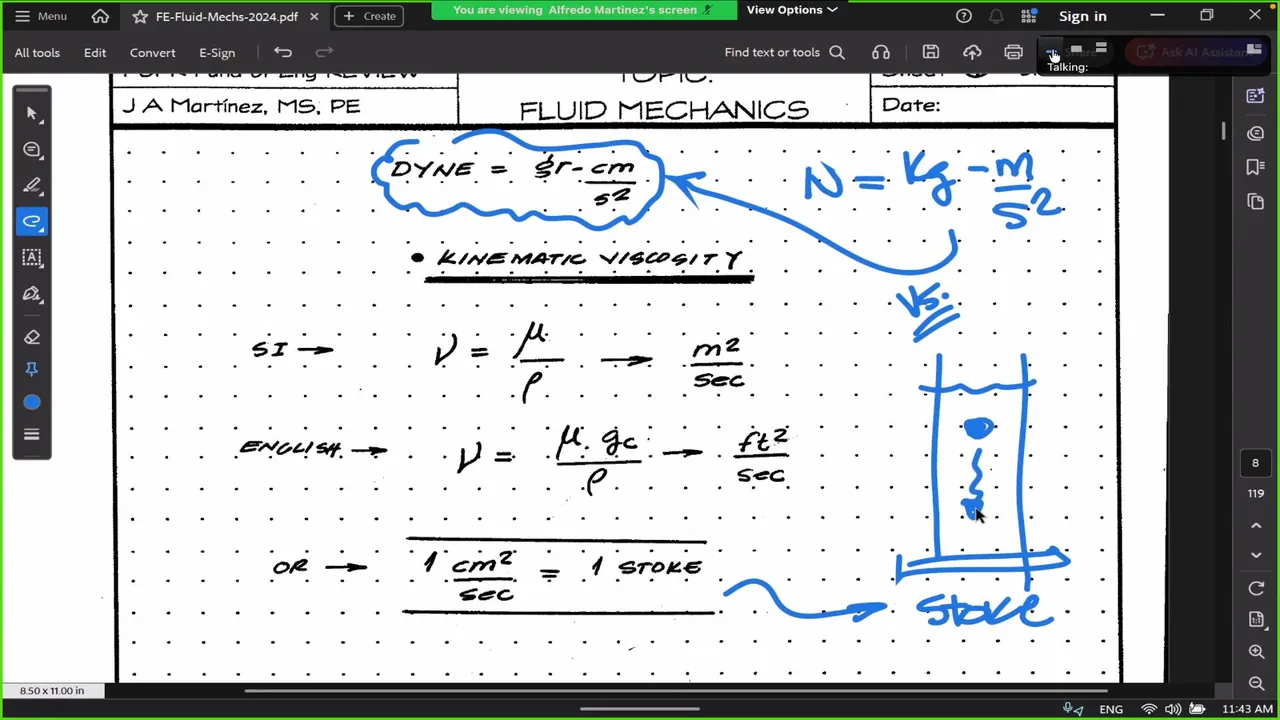Open the Wi-Fi network tray icon
The width and height of the screenshot is (1280, 720).
pyautogui.click(x=1149, y=709)
